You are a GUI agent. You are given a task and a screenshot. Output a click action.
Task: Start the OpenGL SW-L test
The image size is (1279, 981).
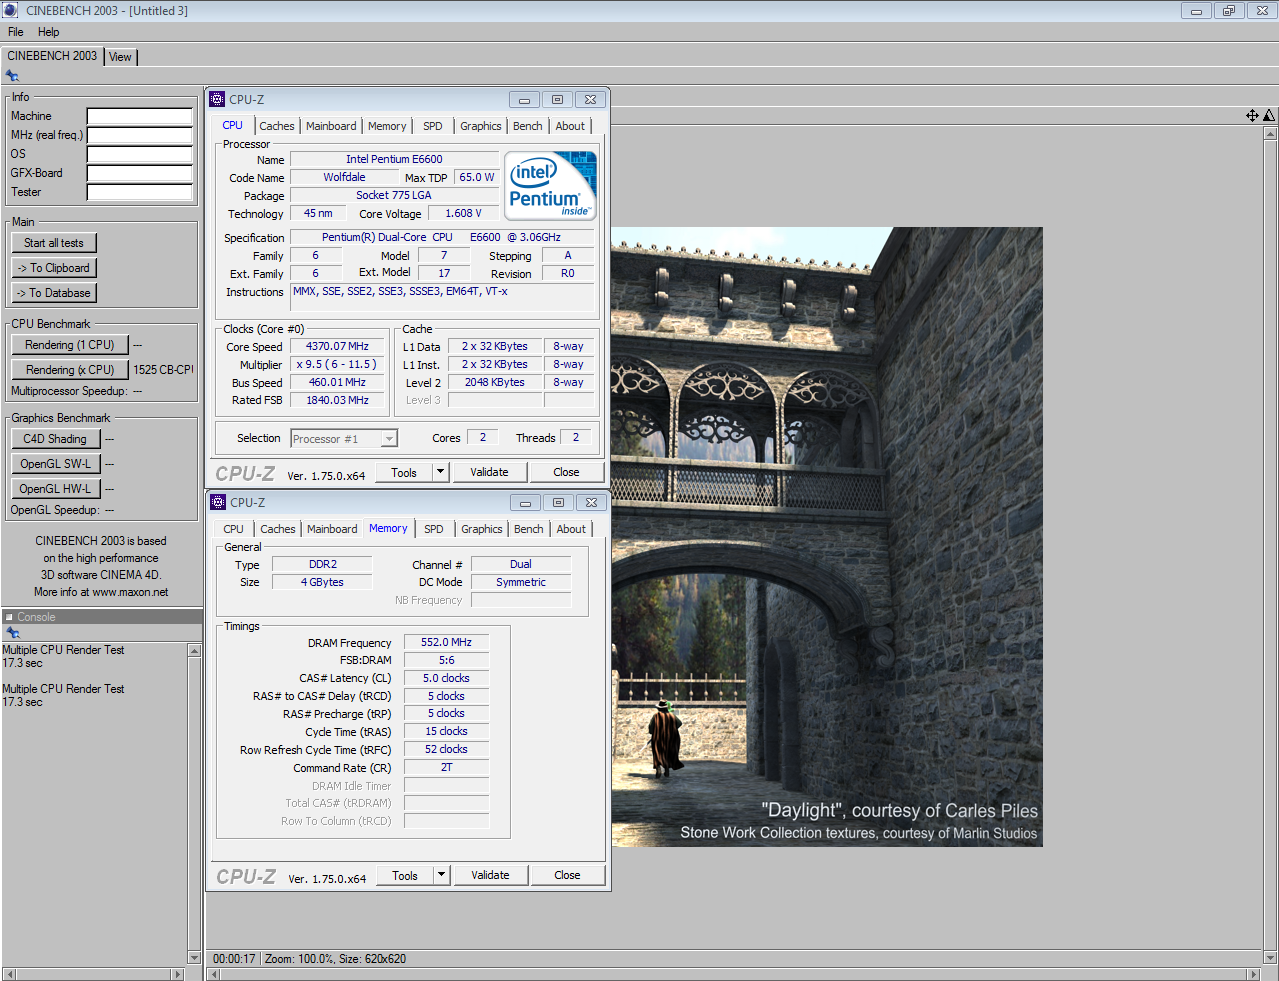pyautogui.click(x=55, y=464)
